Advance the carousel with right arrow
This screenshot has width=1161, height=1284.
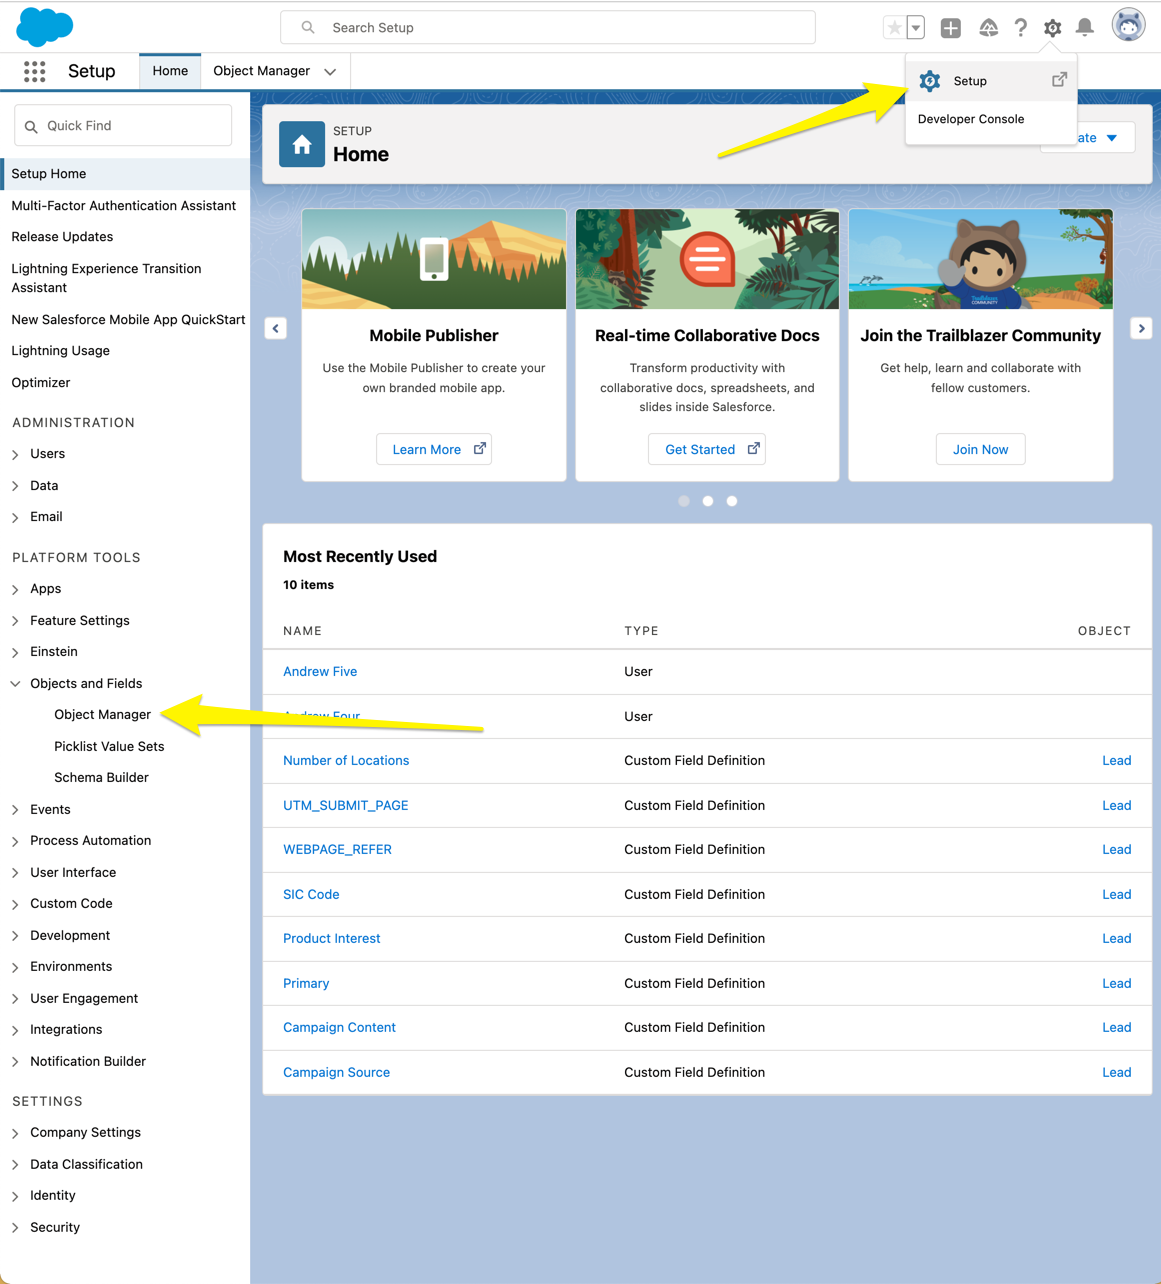pos(1141,328)
